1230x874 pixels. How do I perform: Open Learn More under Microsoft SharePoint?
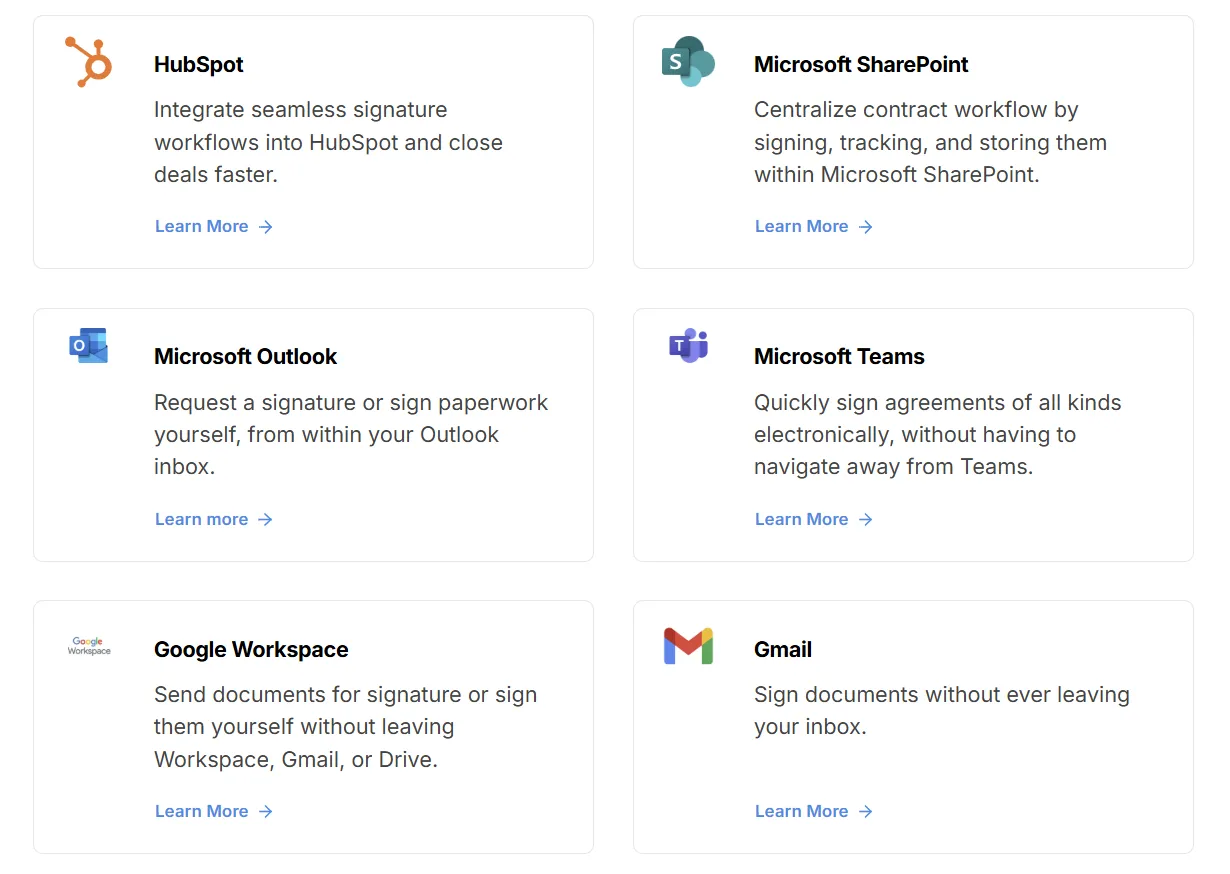point(802,226)
